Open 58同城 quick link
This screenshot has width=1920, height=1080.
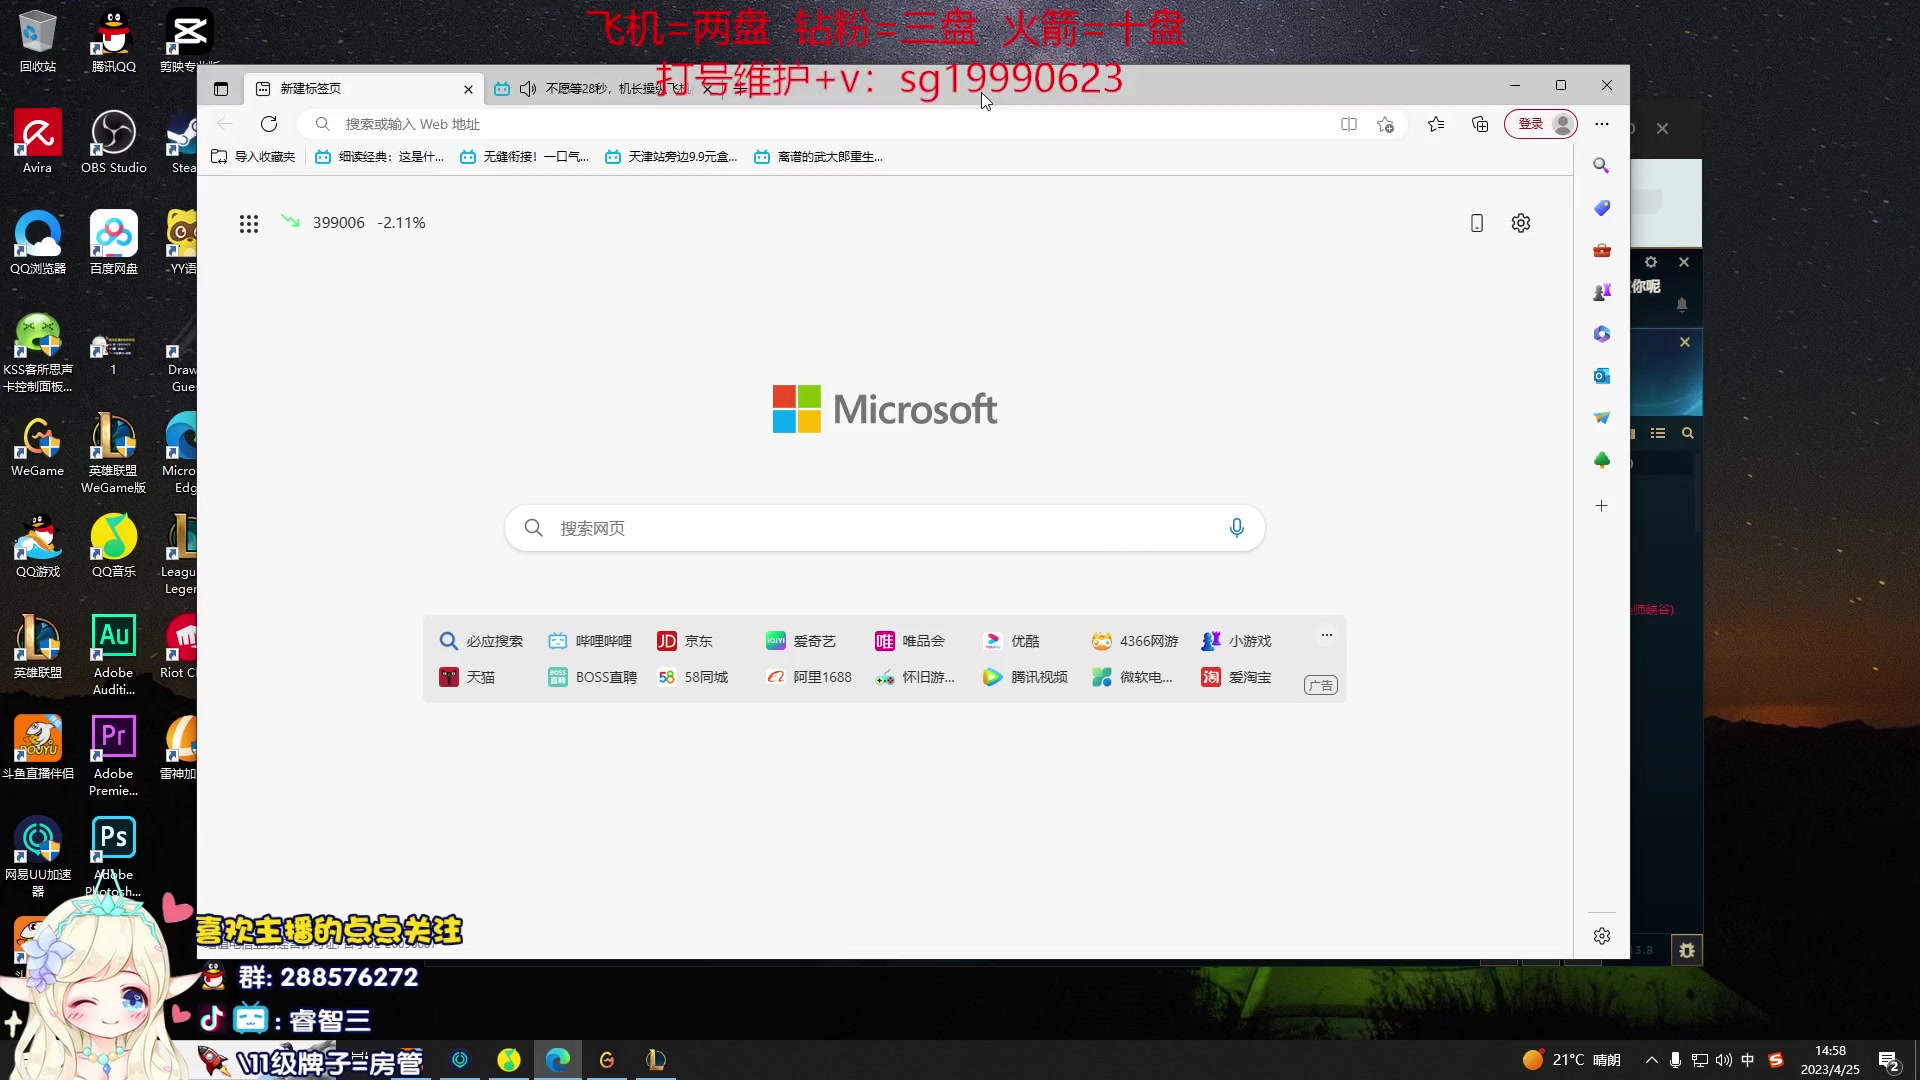coord(693,677)
